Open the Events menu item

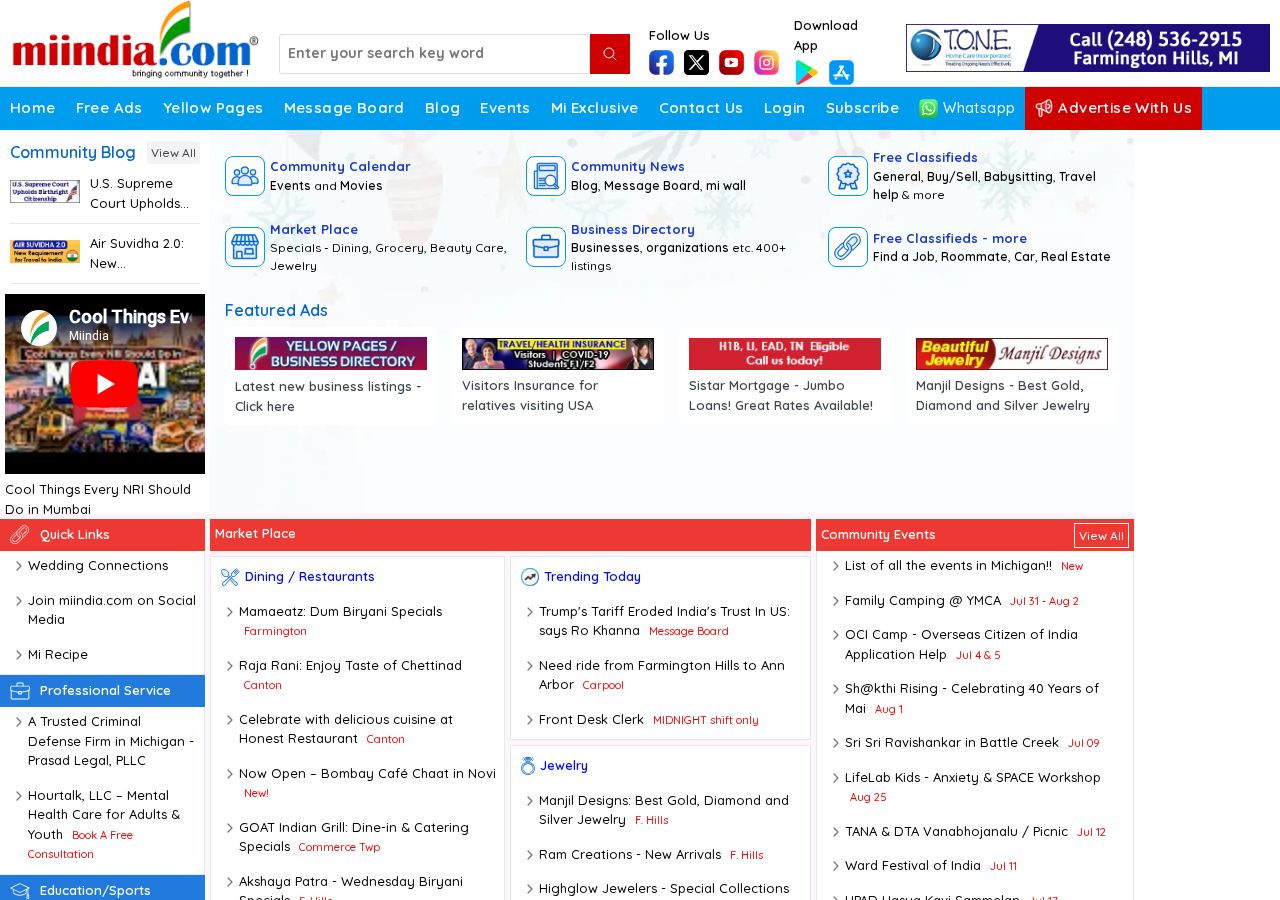[x=505, y=108]
